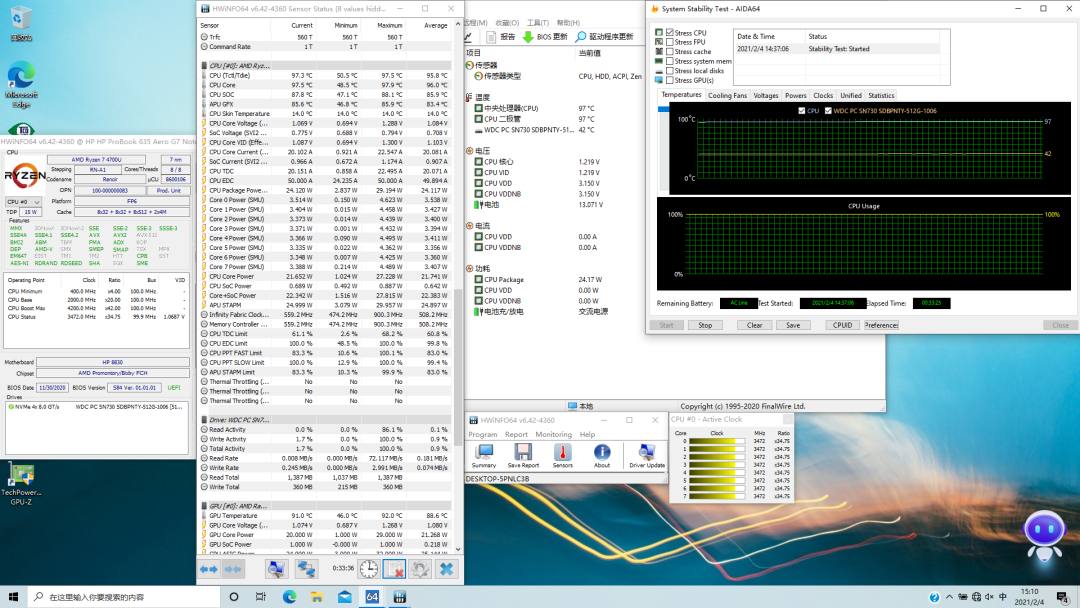Click the clock icon in sensor toolbar
Screen dimensions: 1080x608
pos(369,568)
